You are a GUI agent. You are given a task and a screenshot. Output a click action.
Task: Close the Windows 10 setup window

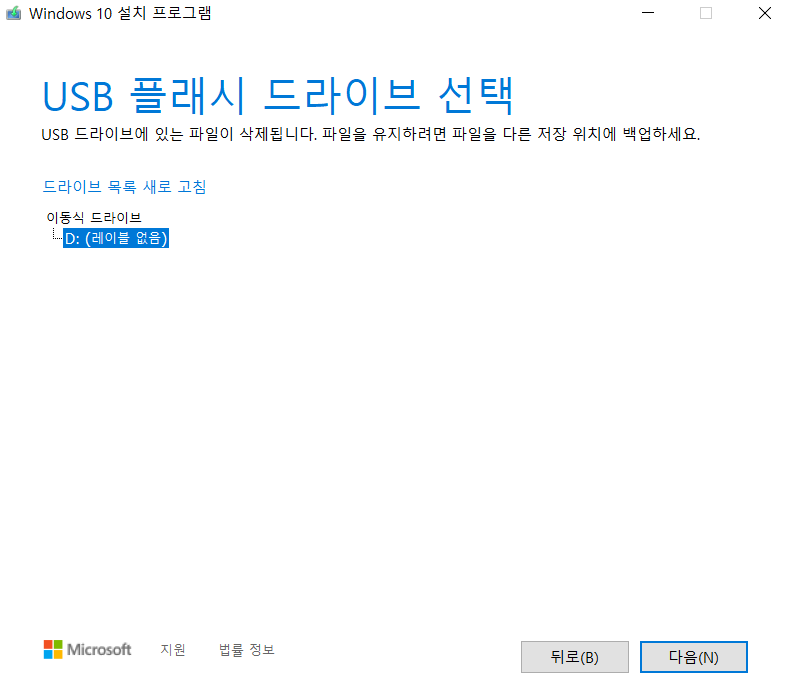pos(764,13)
